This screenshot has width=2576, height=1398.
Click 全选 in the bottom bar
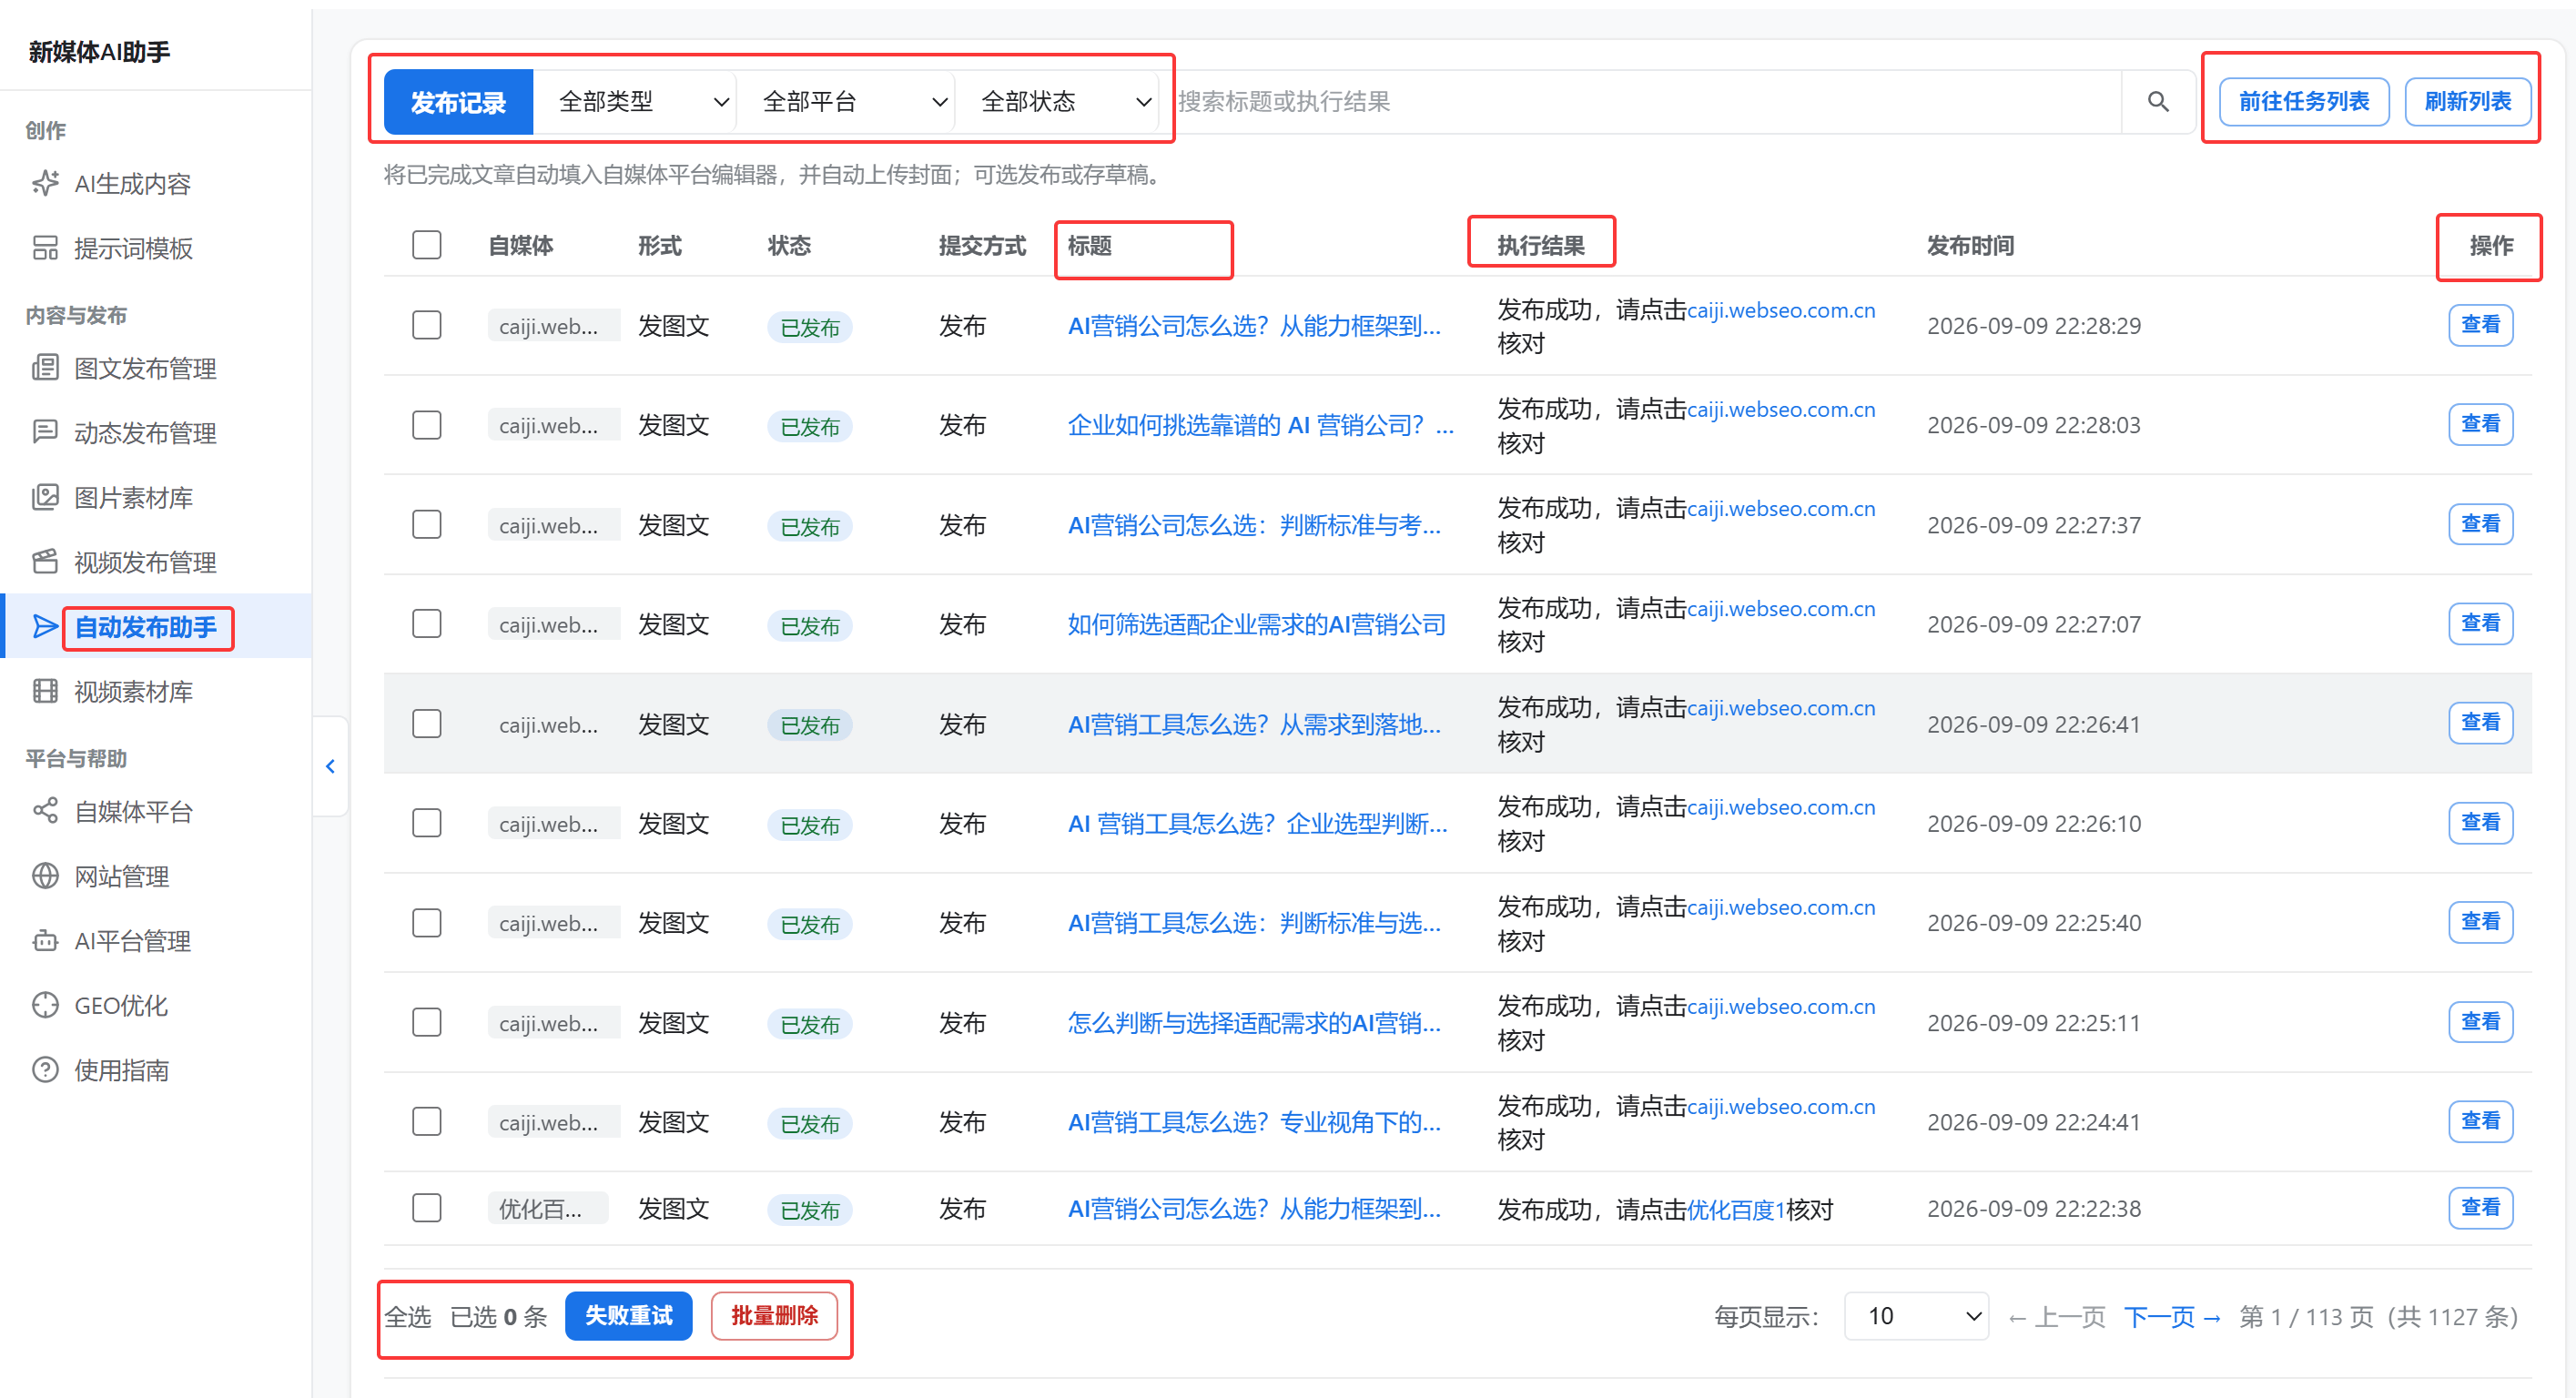coord(408,1316)
